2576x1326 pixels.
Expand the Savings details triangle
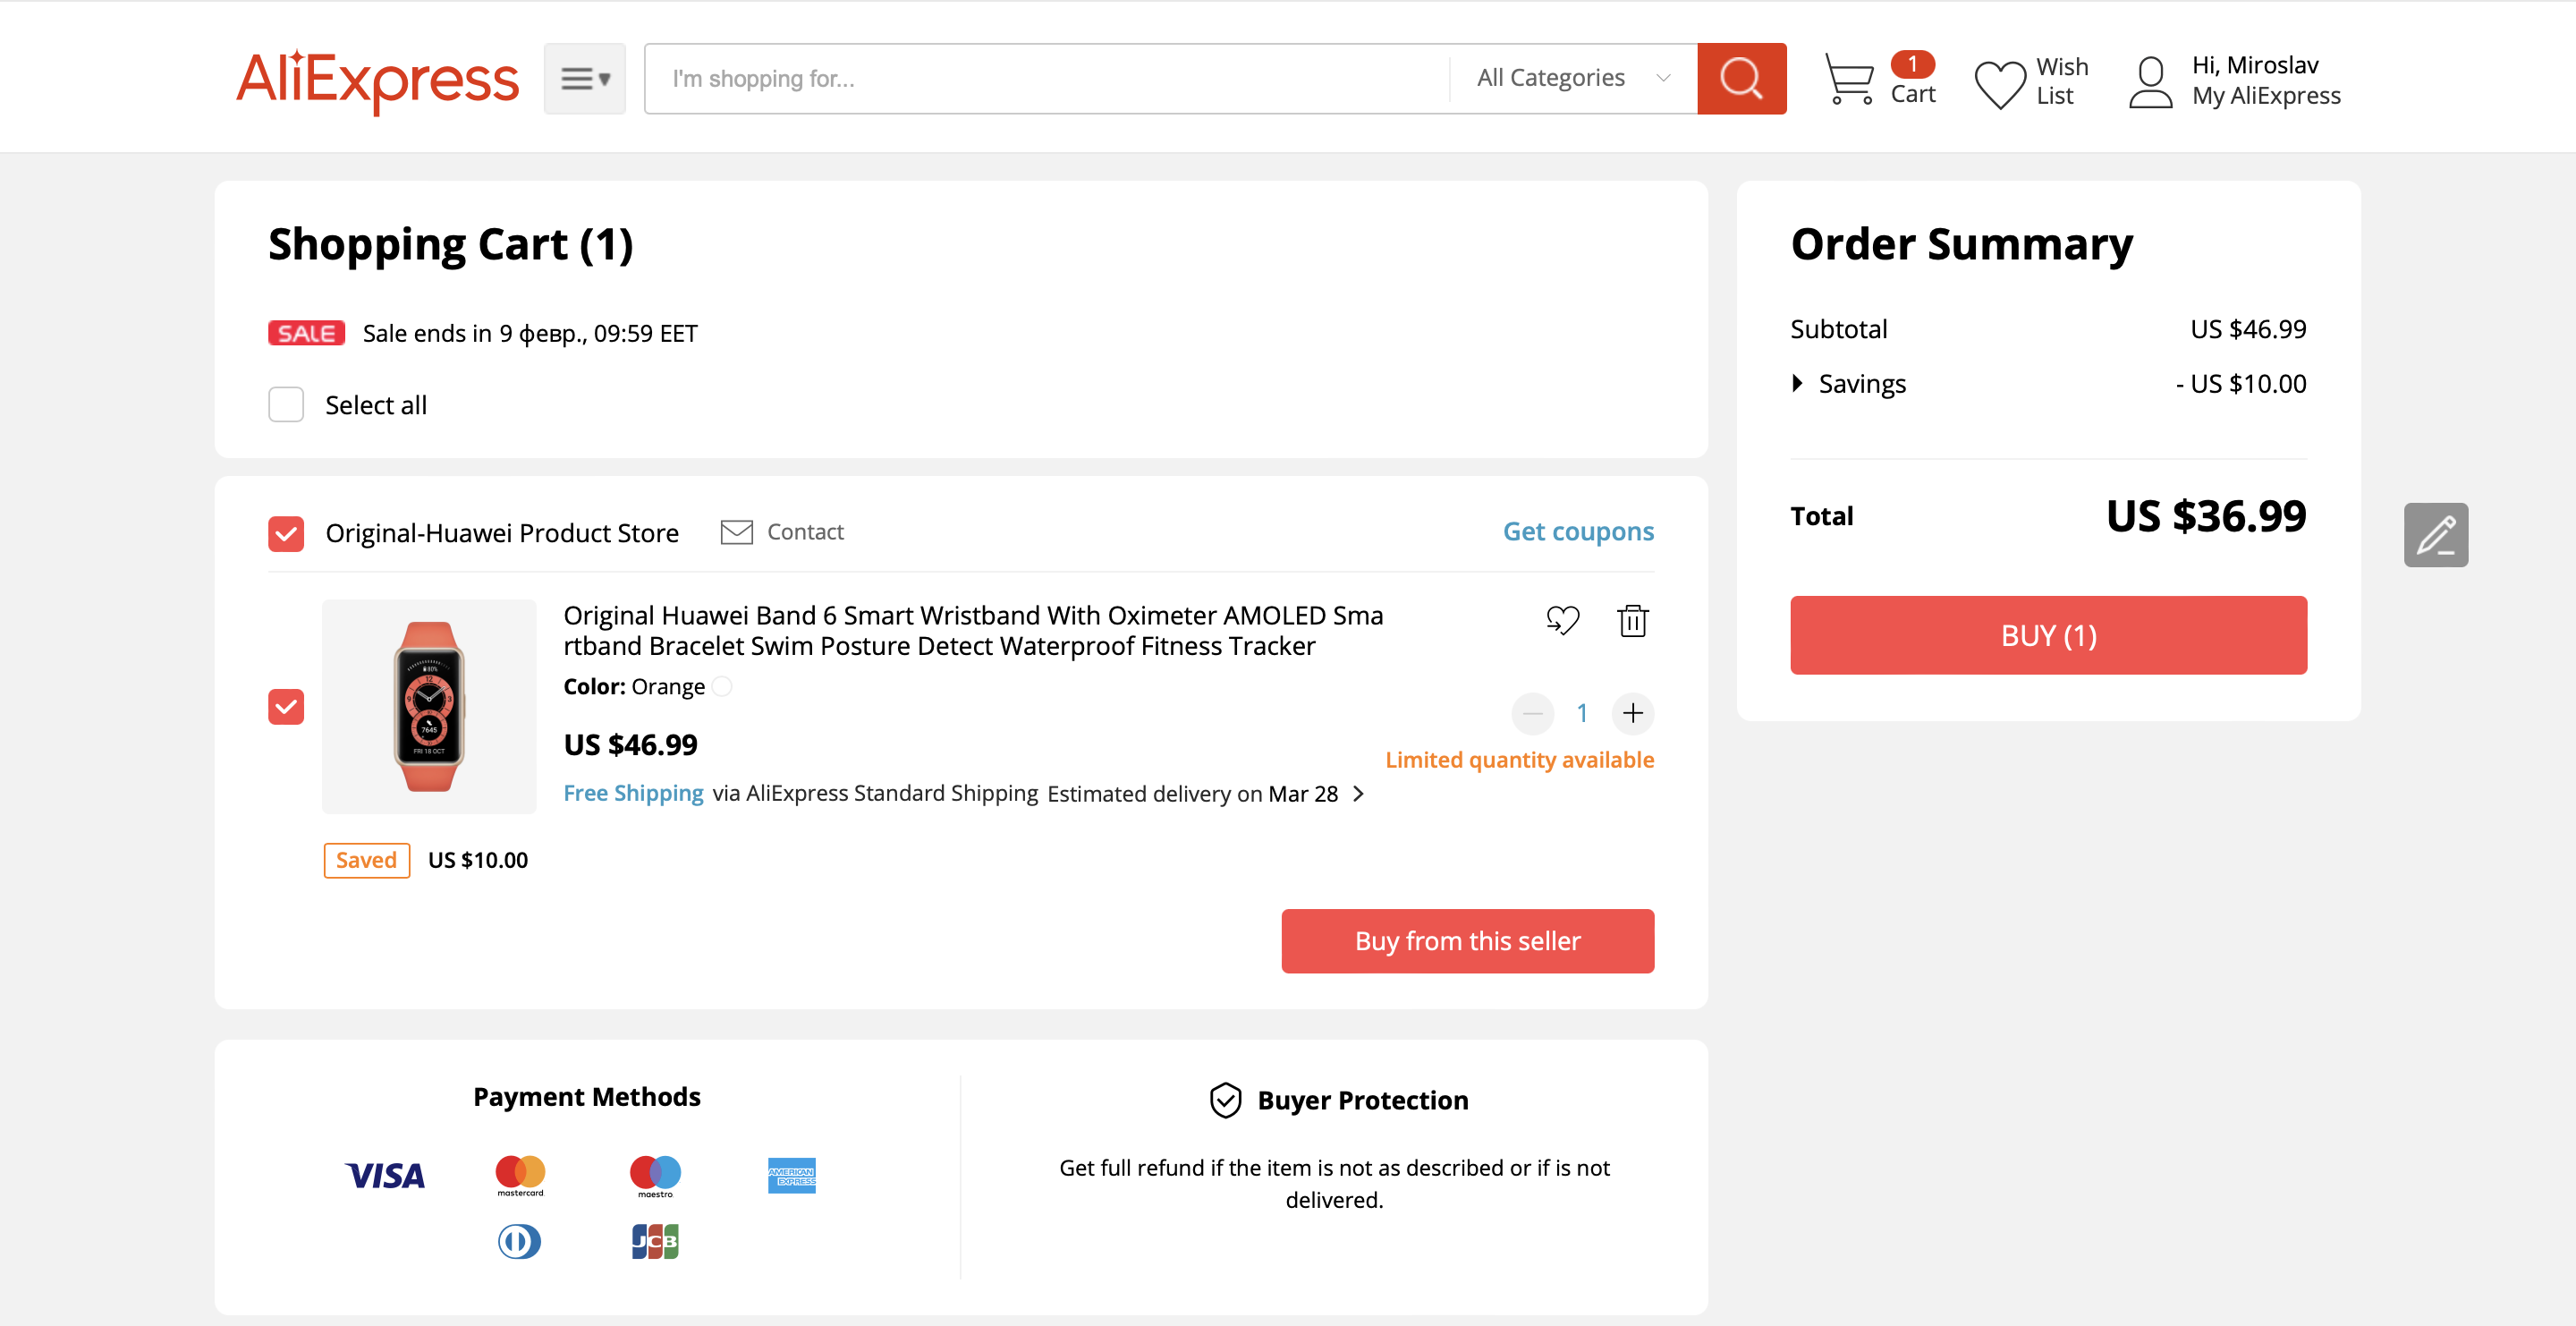click(x=1797, y=383)
